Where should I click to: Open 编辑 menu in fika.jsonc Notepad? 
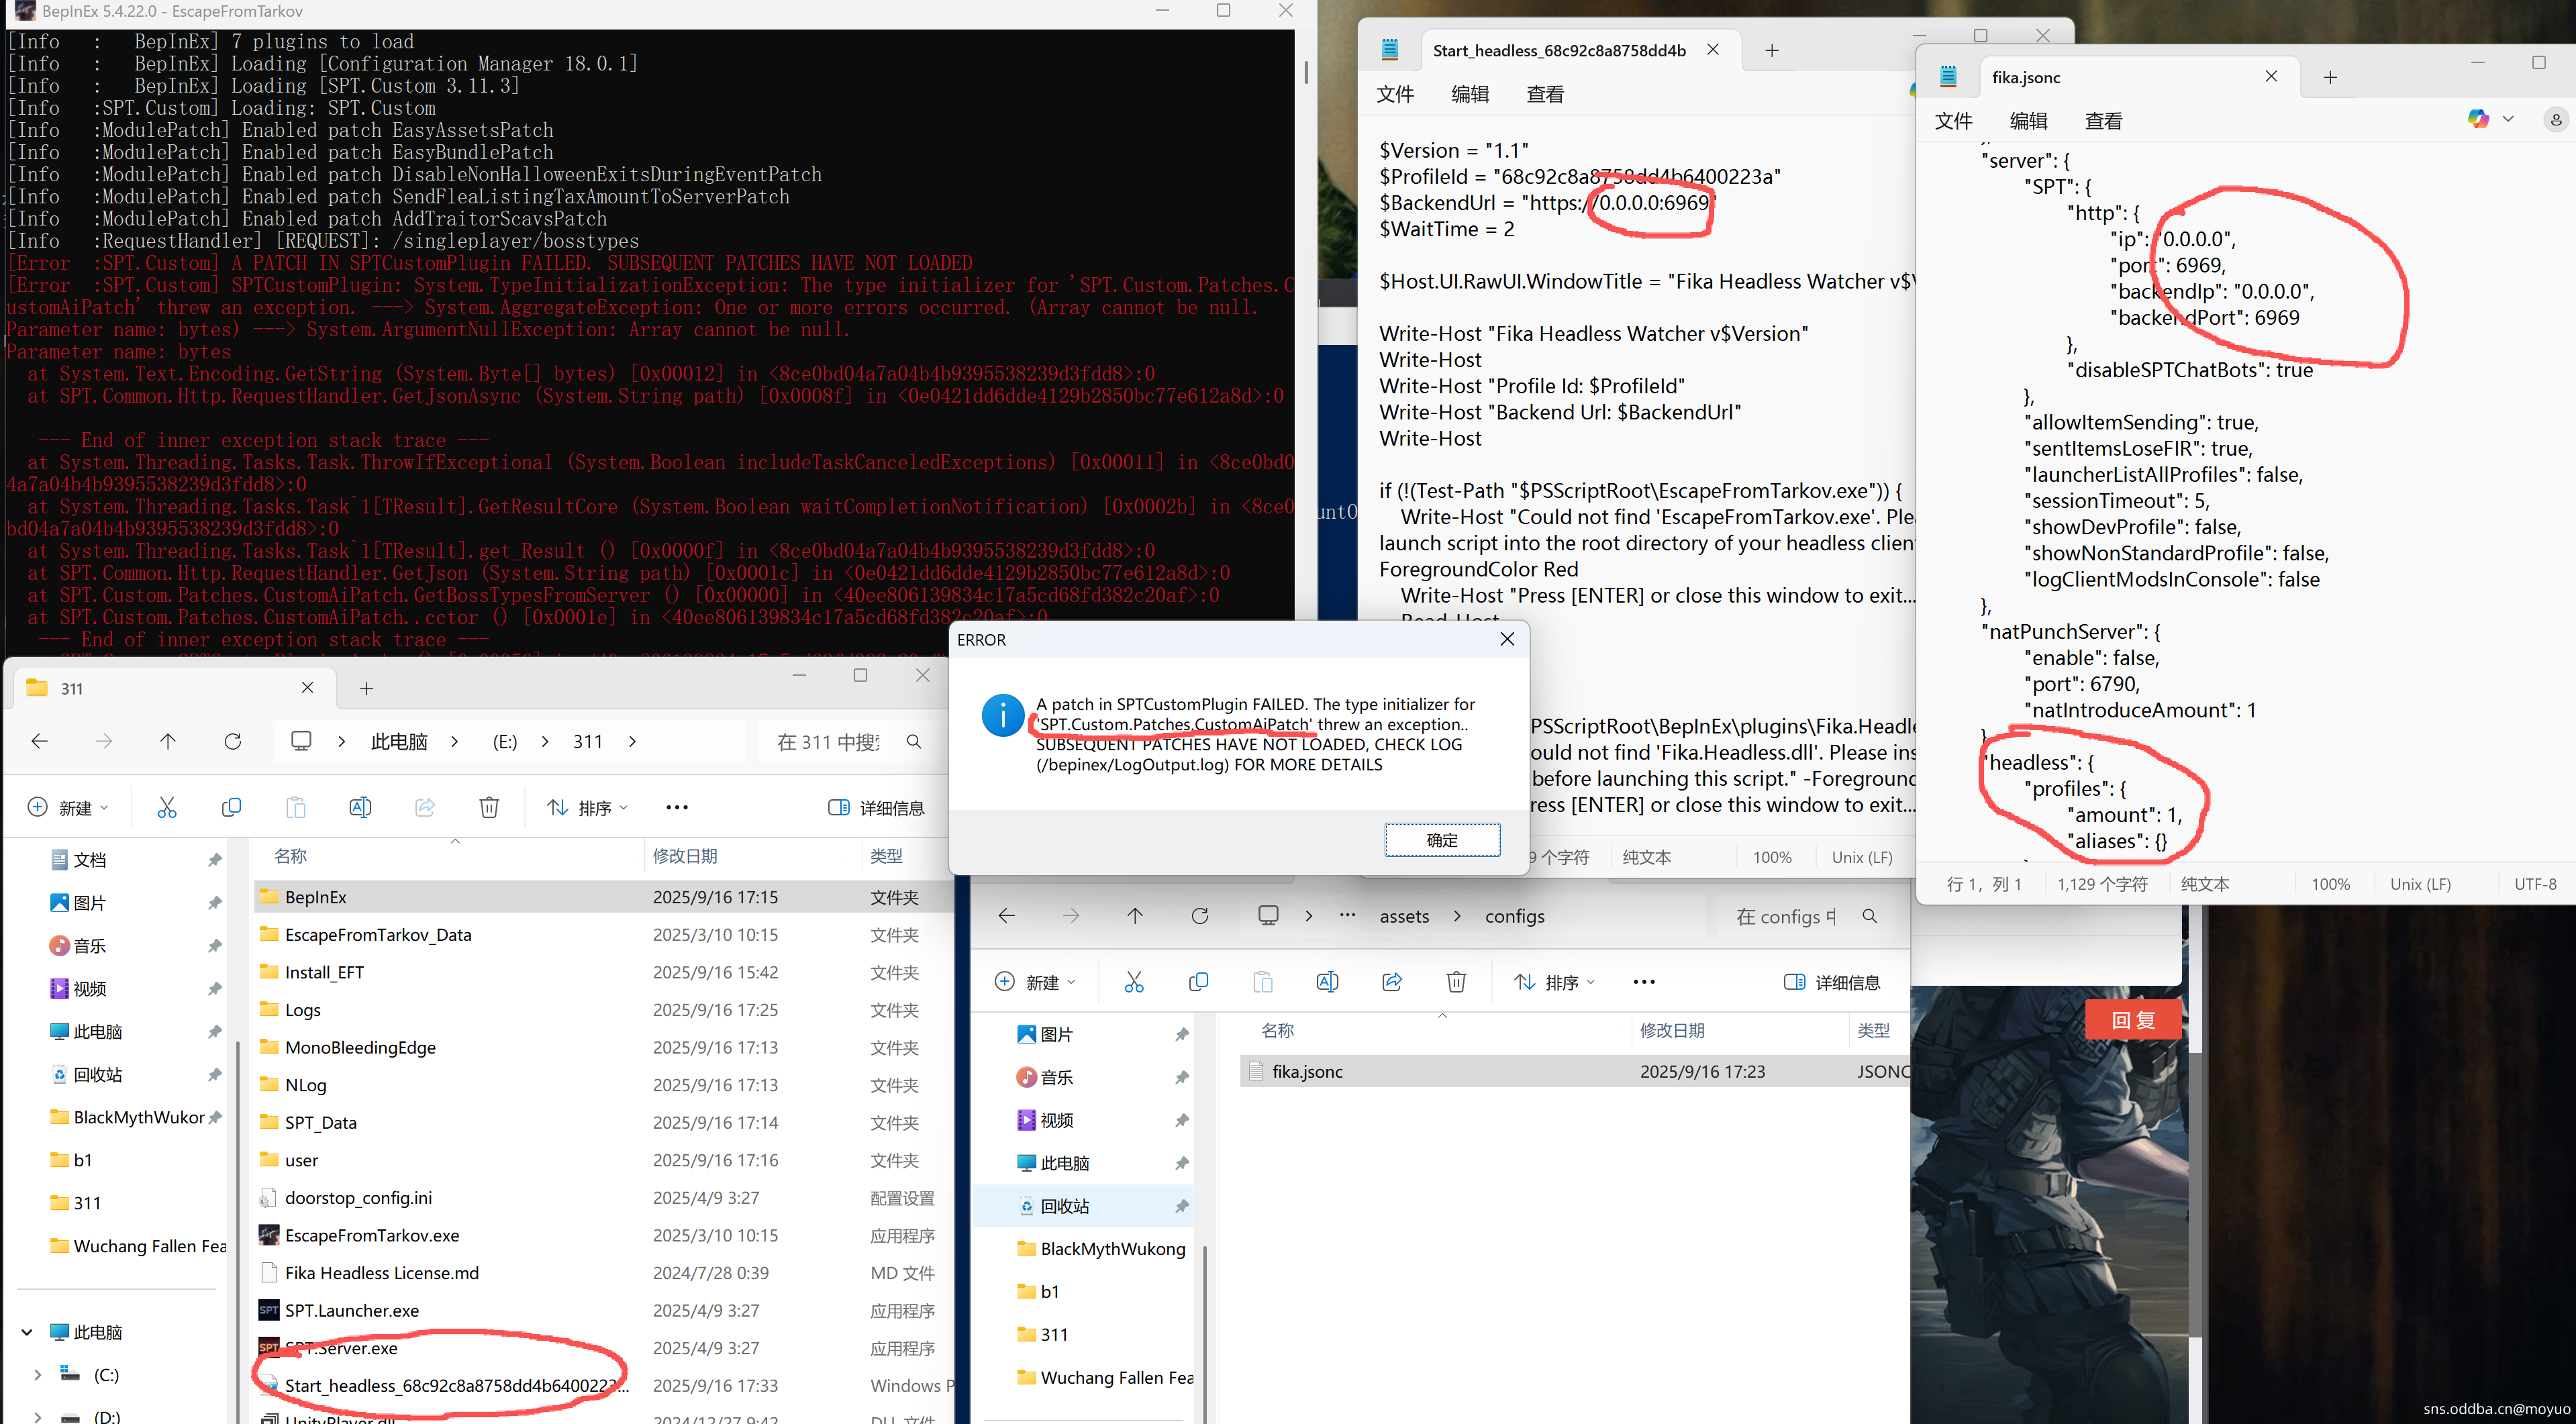coord(2028,121)
